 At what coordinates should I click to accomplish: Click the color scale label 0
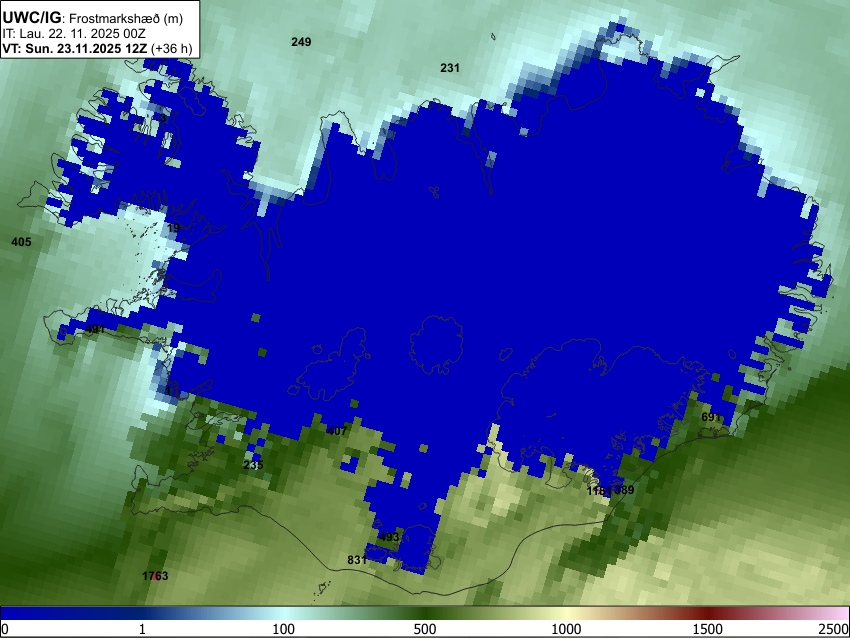[5, 629]
